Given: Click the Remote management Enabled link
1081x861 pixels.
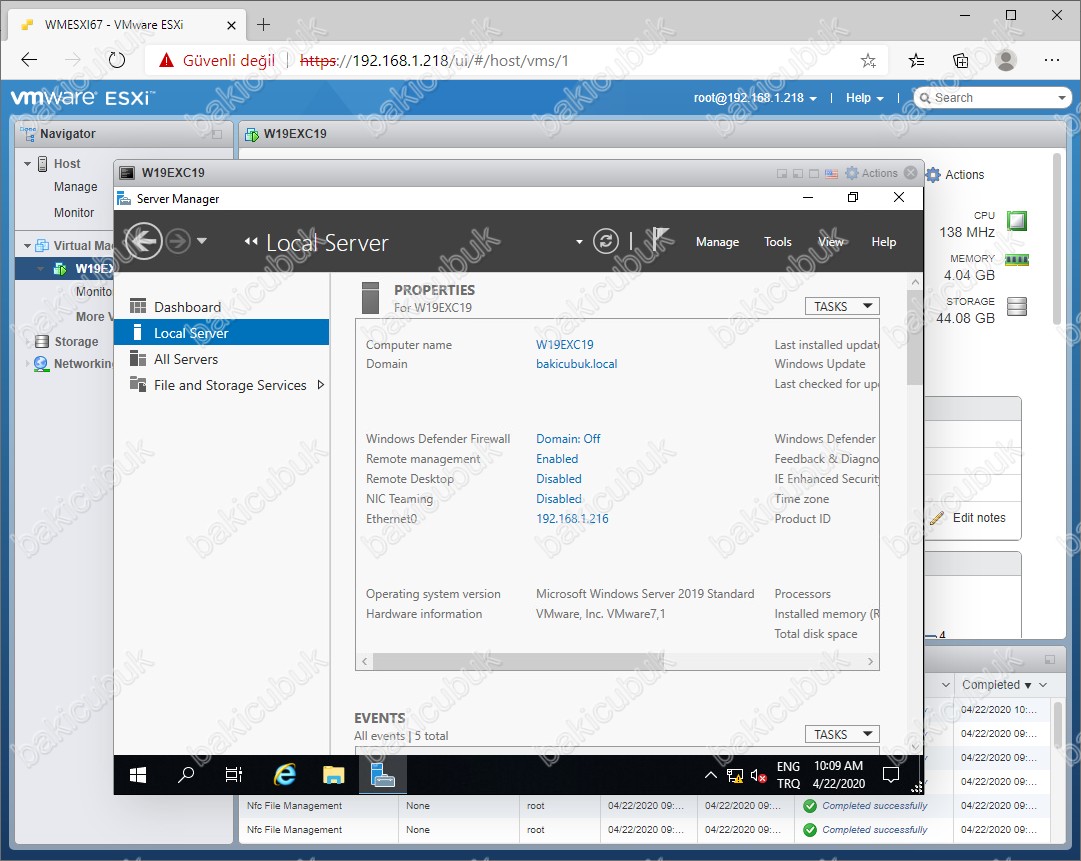Looking at the screenshot, I should tap(557, 458).
